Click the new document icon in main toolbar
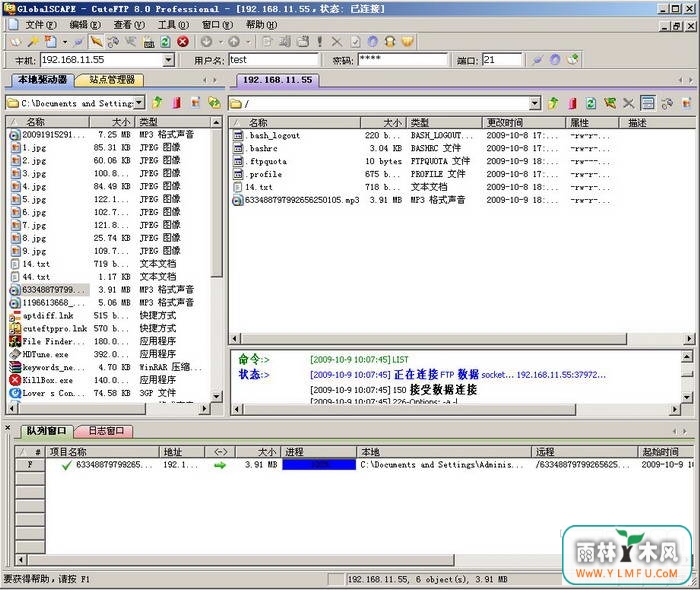 50,42
